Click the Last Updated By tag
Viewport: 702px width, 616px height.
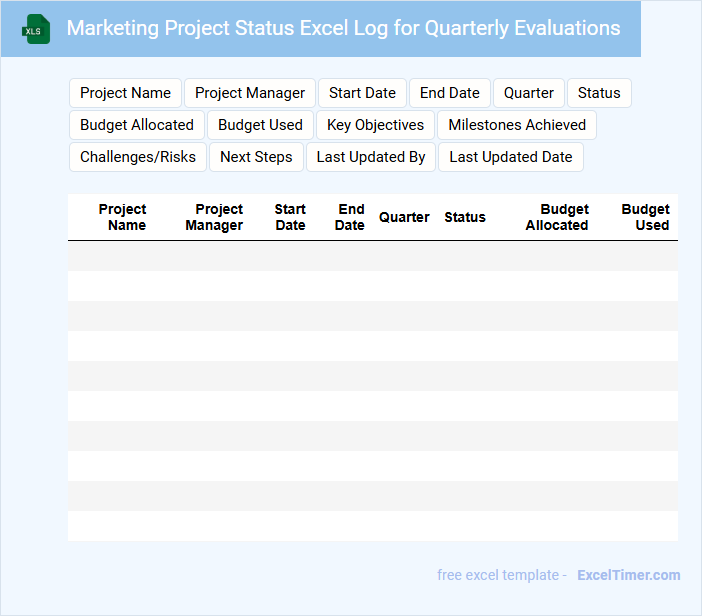371,157
